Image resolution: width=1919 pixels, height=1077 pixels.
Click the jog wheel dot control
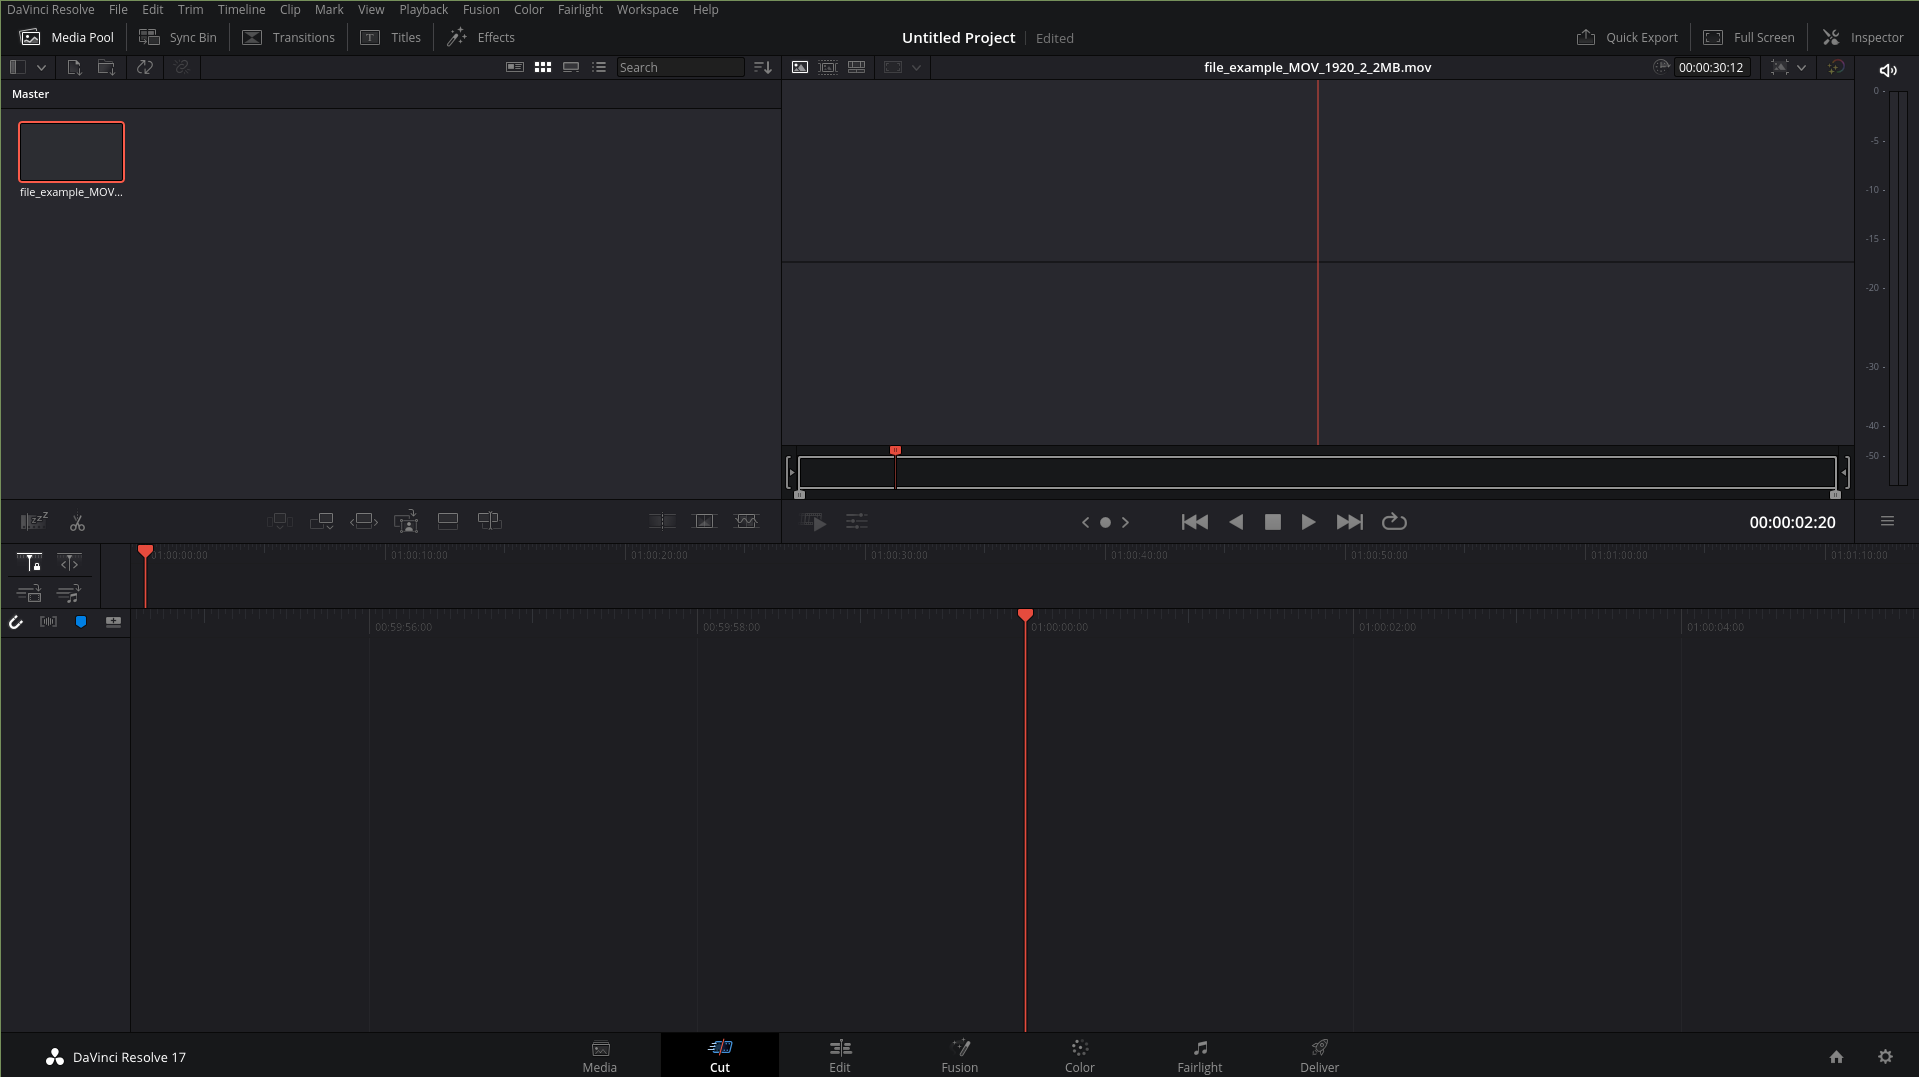pos(1105,522)
